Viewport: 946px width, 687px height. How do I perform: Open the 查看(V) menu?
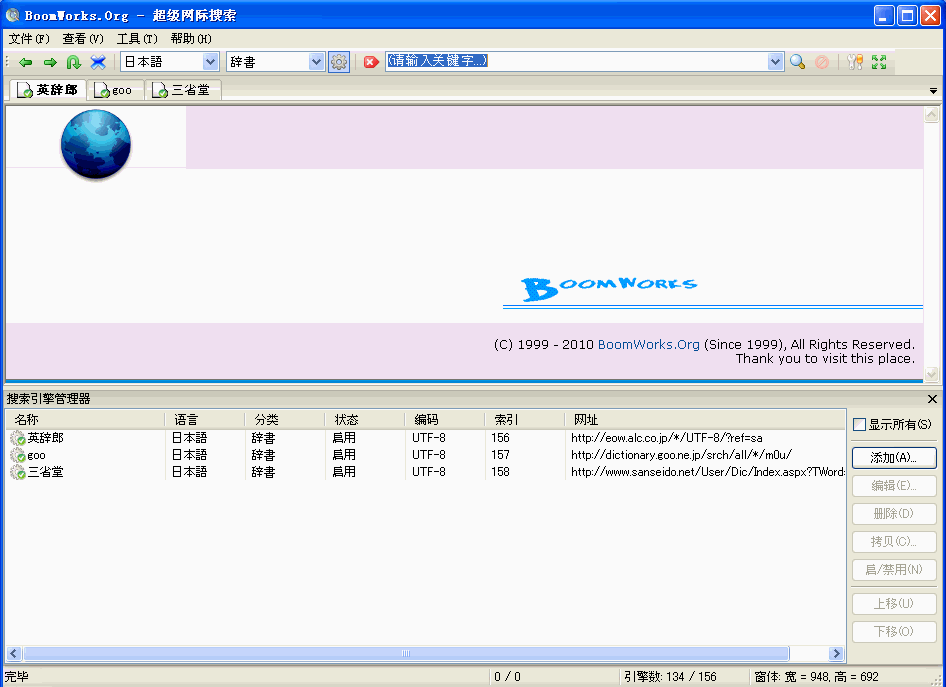(x=83, y=39)
